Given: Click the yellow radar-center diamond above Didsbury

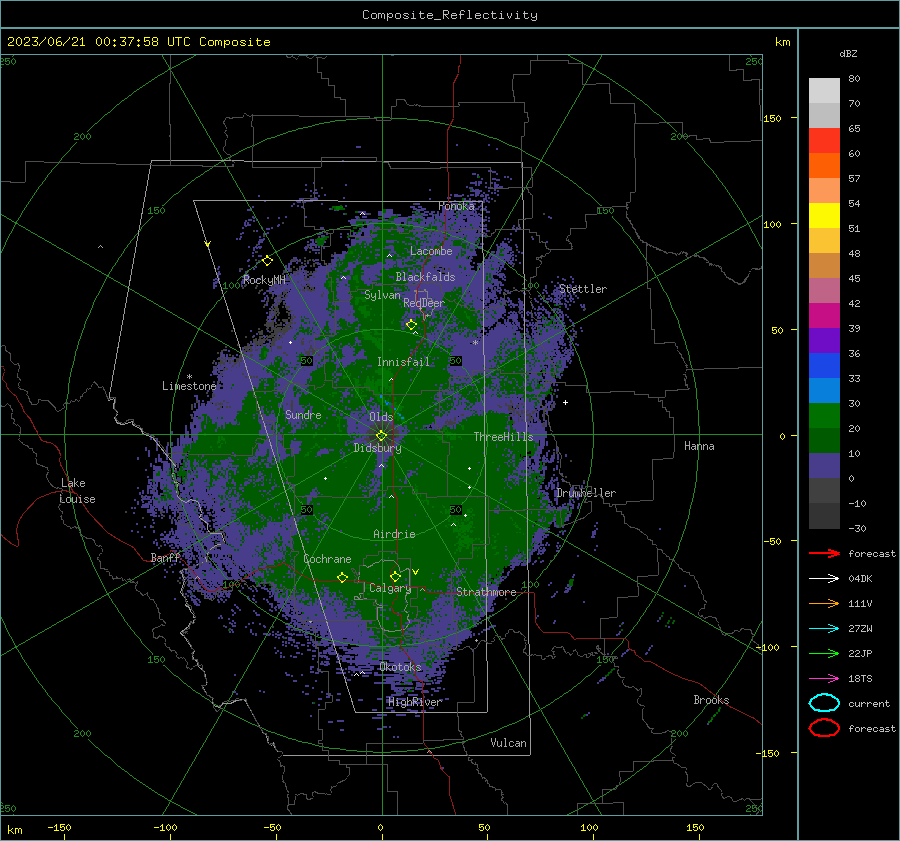Looking at the screenshot, I should [381, 435].
